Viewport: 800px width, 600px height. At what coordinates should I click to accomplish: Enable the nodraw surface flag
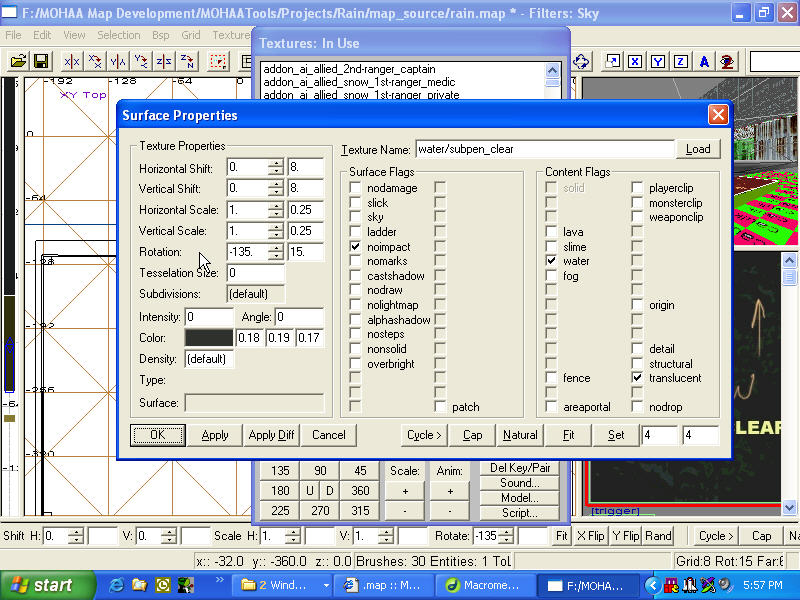[x=355, y=290]
